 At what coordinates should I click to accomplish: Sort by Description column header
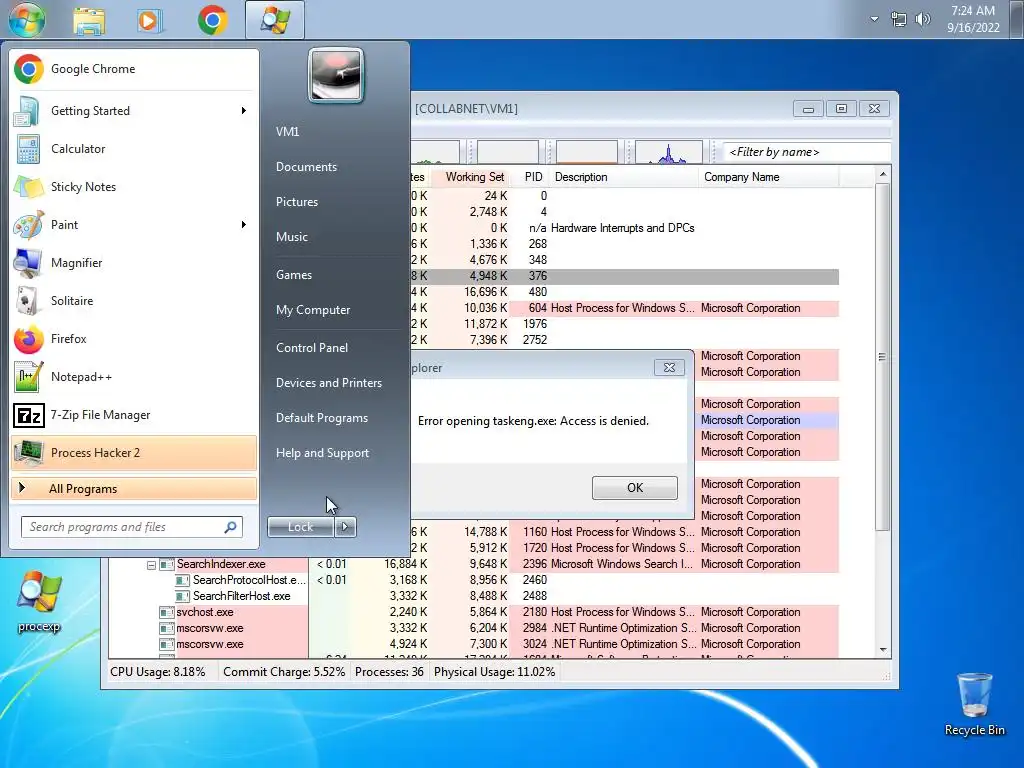624,177
